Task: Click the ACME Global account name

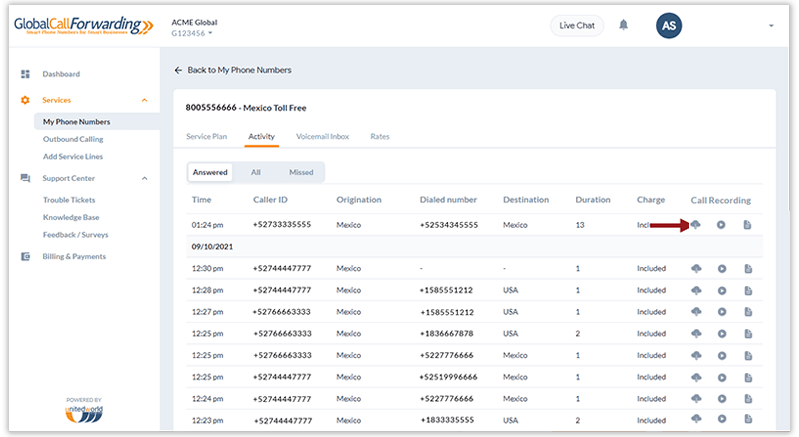Action: click(194, 22)
